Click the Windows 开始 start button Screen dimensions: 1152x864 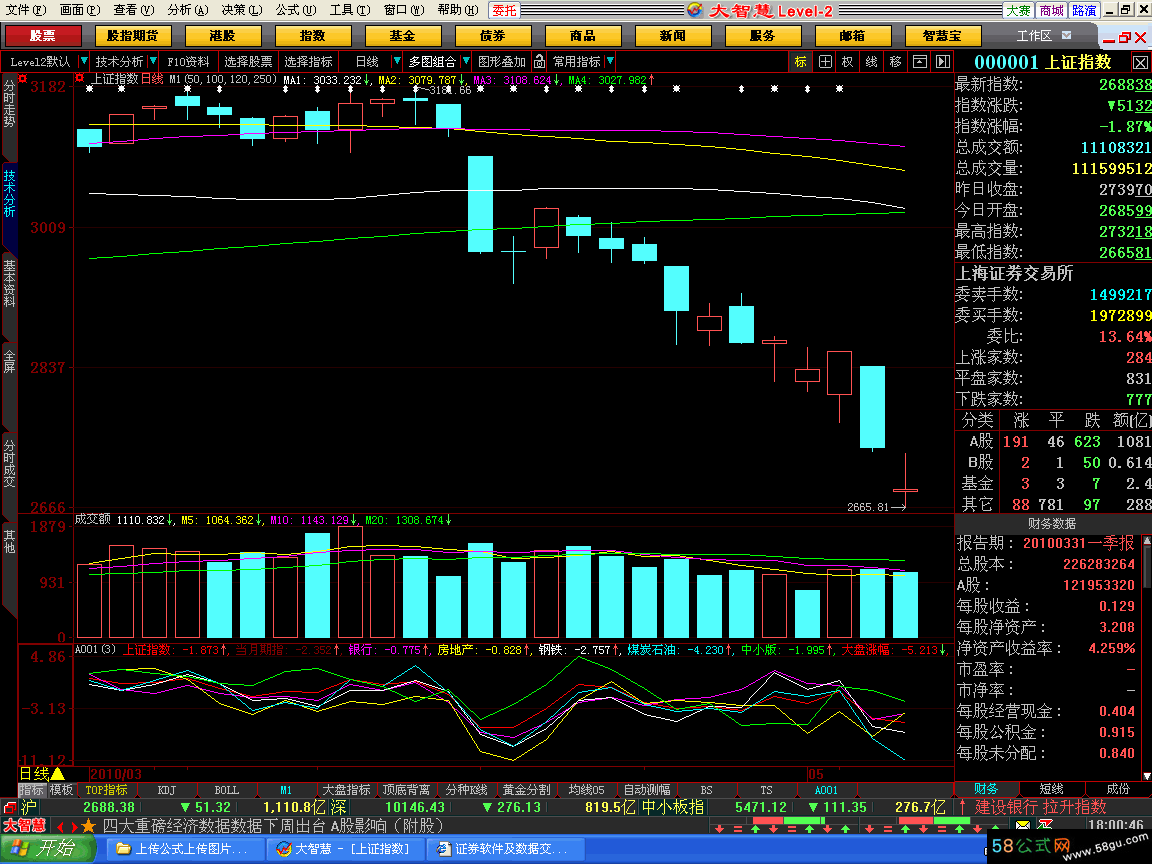48,849
